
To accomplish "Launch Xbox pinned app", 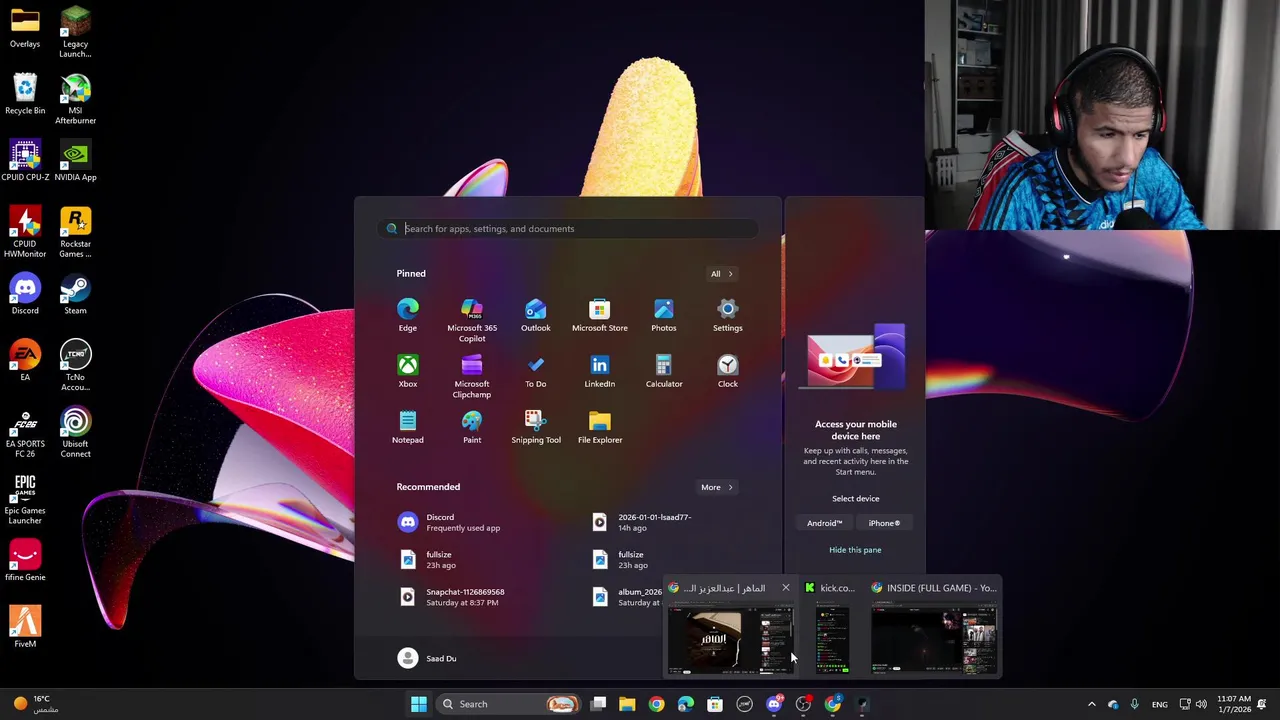I will pos(407,371).
